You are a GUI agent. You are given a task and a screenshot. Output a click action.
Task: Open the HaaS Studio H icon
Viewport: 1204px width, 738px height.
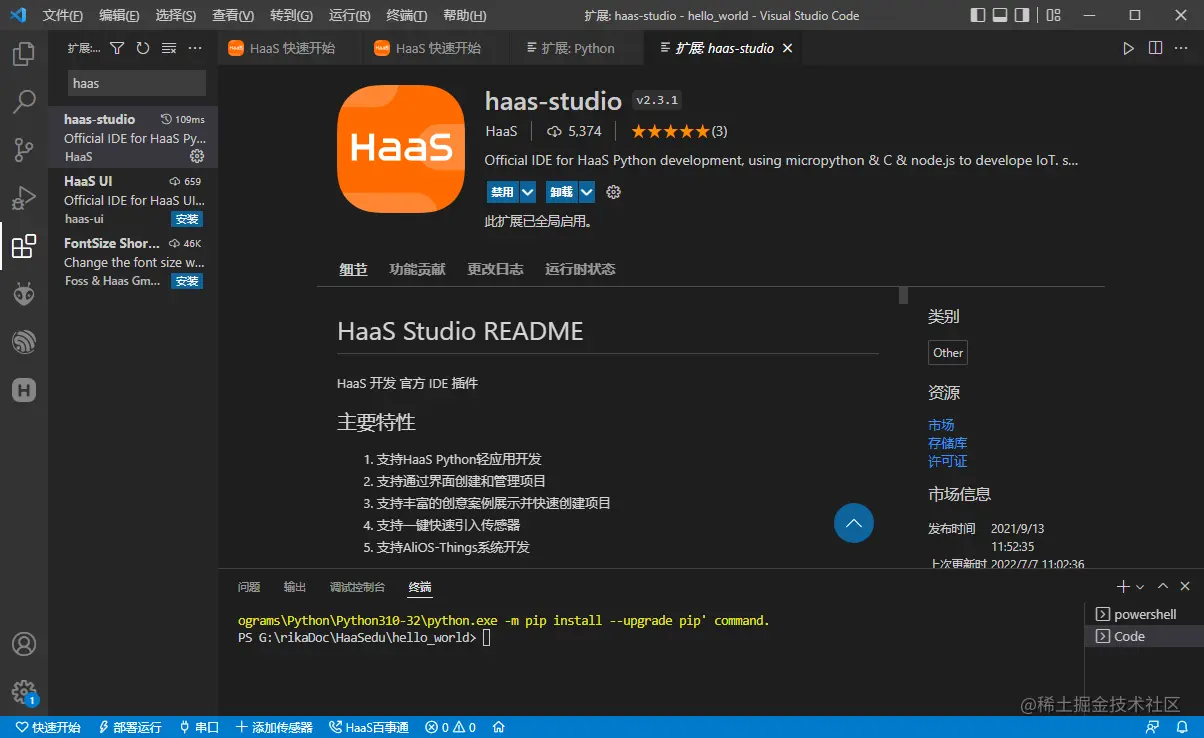point(24,390)
